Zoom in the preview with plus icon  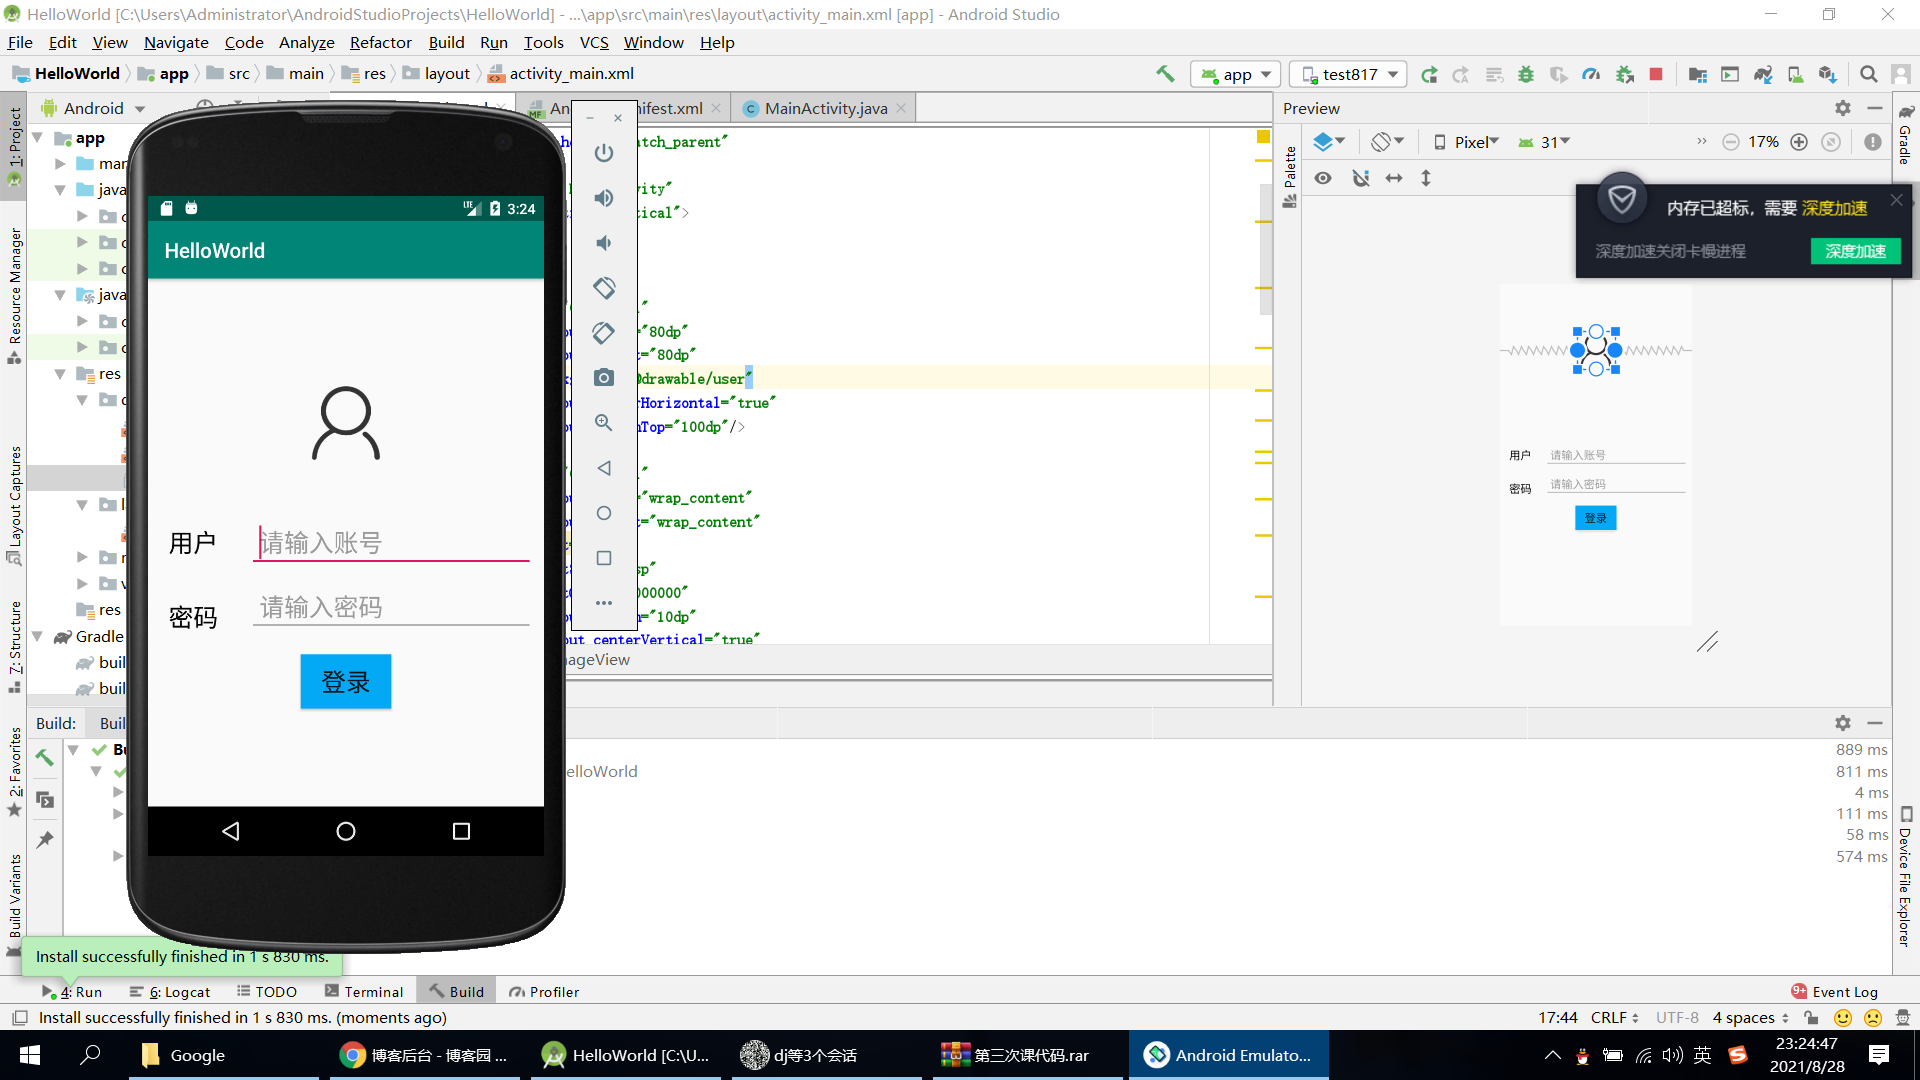[x=1799, y=142]
